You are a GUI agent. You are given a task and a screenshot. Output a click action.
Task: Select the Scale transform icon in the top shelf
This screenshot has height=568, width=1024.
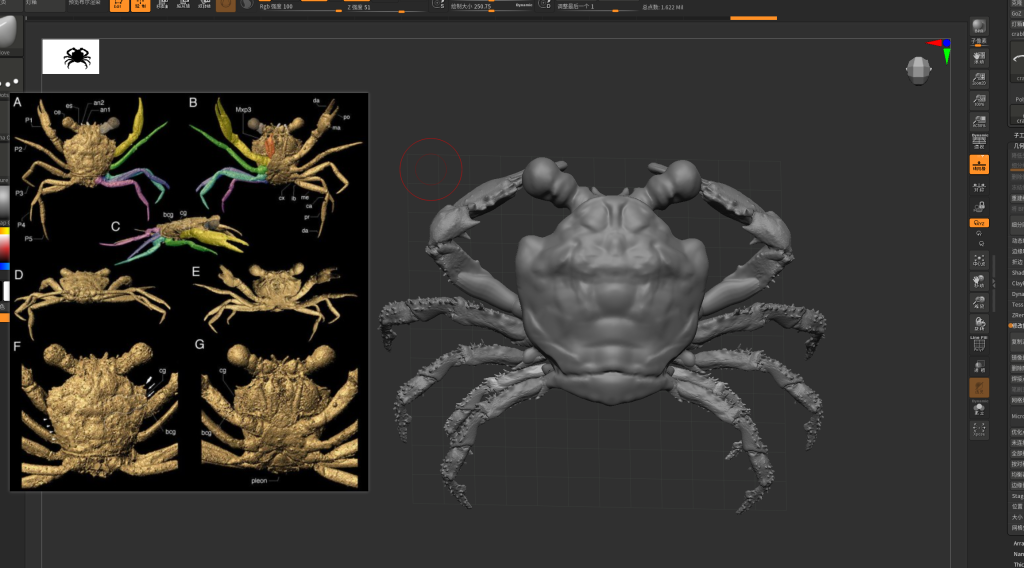click(x=184, y=5)
